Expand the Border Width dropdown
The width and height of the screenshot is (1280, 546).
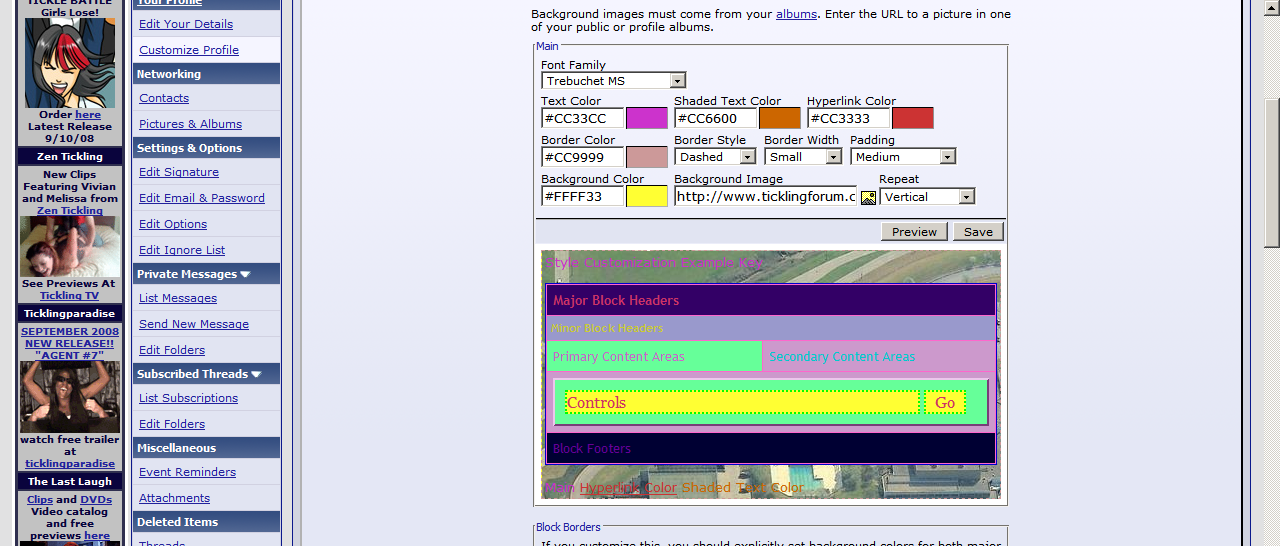pos(833,157)
